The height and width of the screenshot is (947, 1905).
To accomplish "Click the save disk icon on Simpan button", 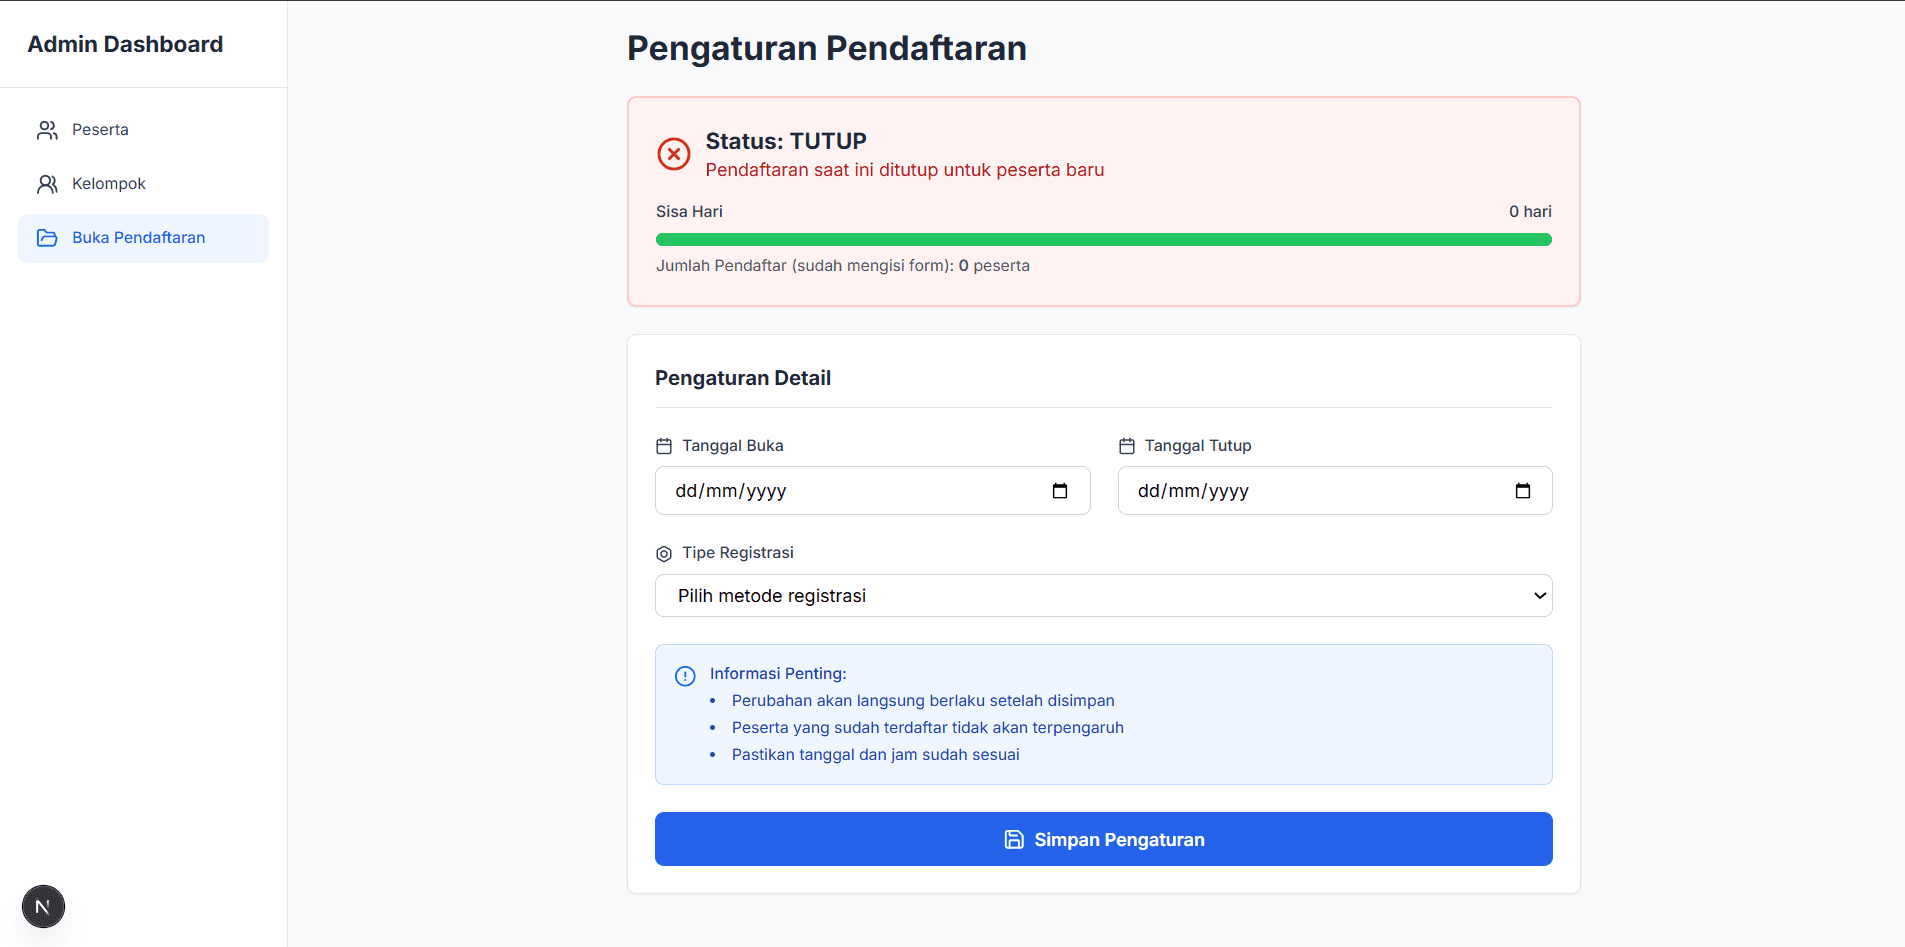I will pyautogui.click(x=1014, y=840).
